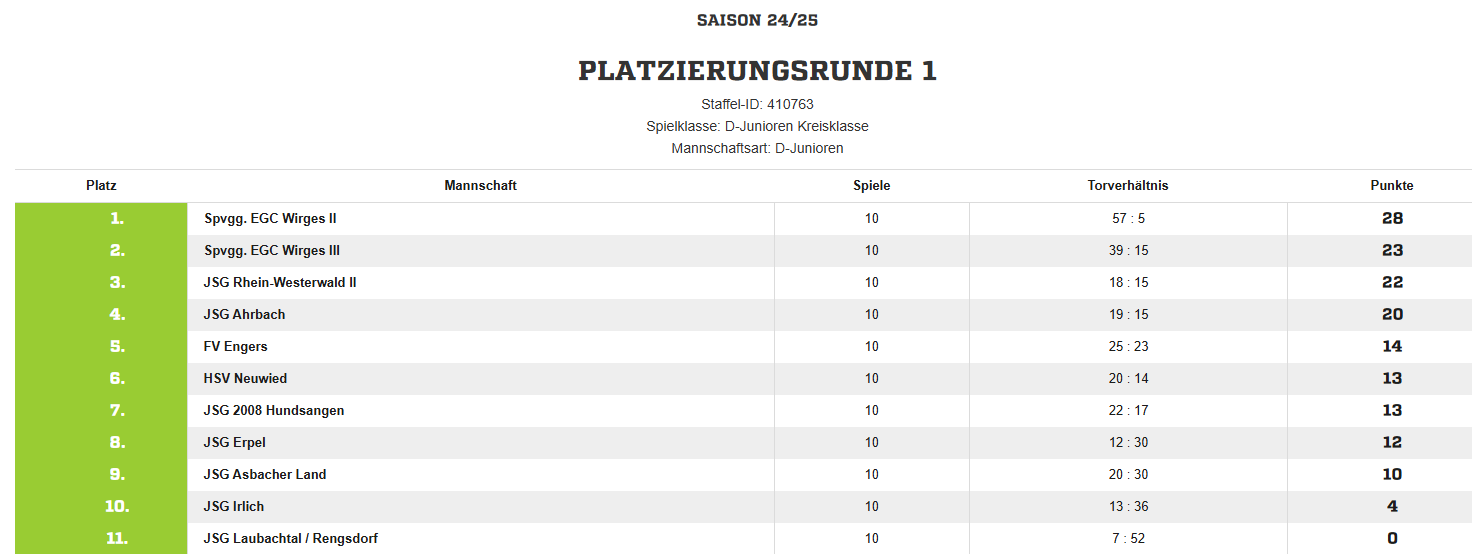Select the FV Engers team name
Screen dimensions: 1472x554
pos(236,347)
